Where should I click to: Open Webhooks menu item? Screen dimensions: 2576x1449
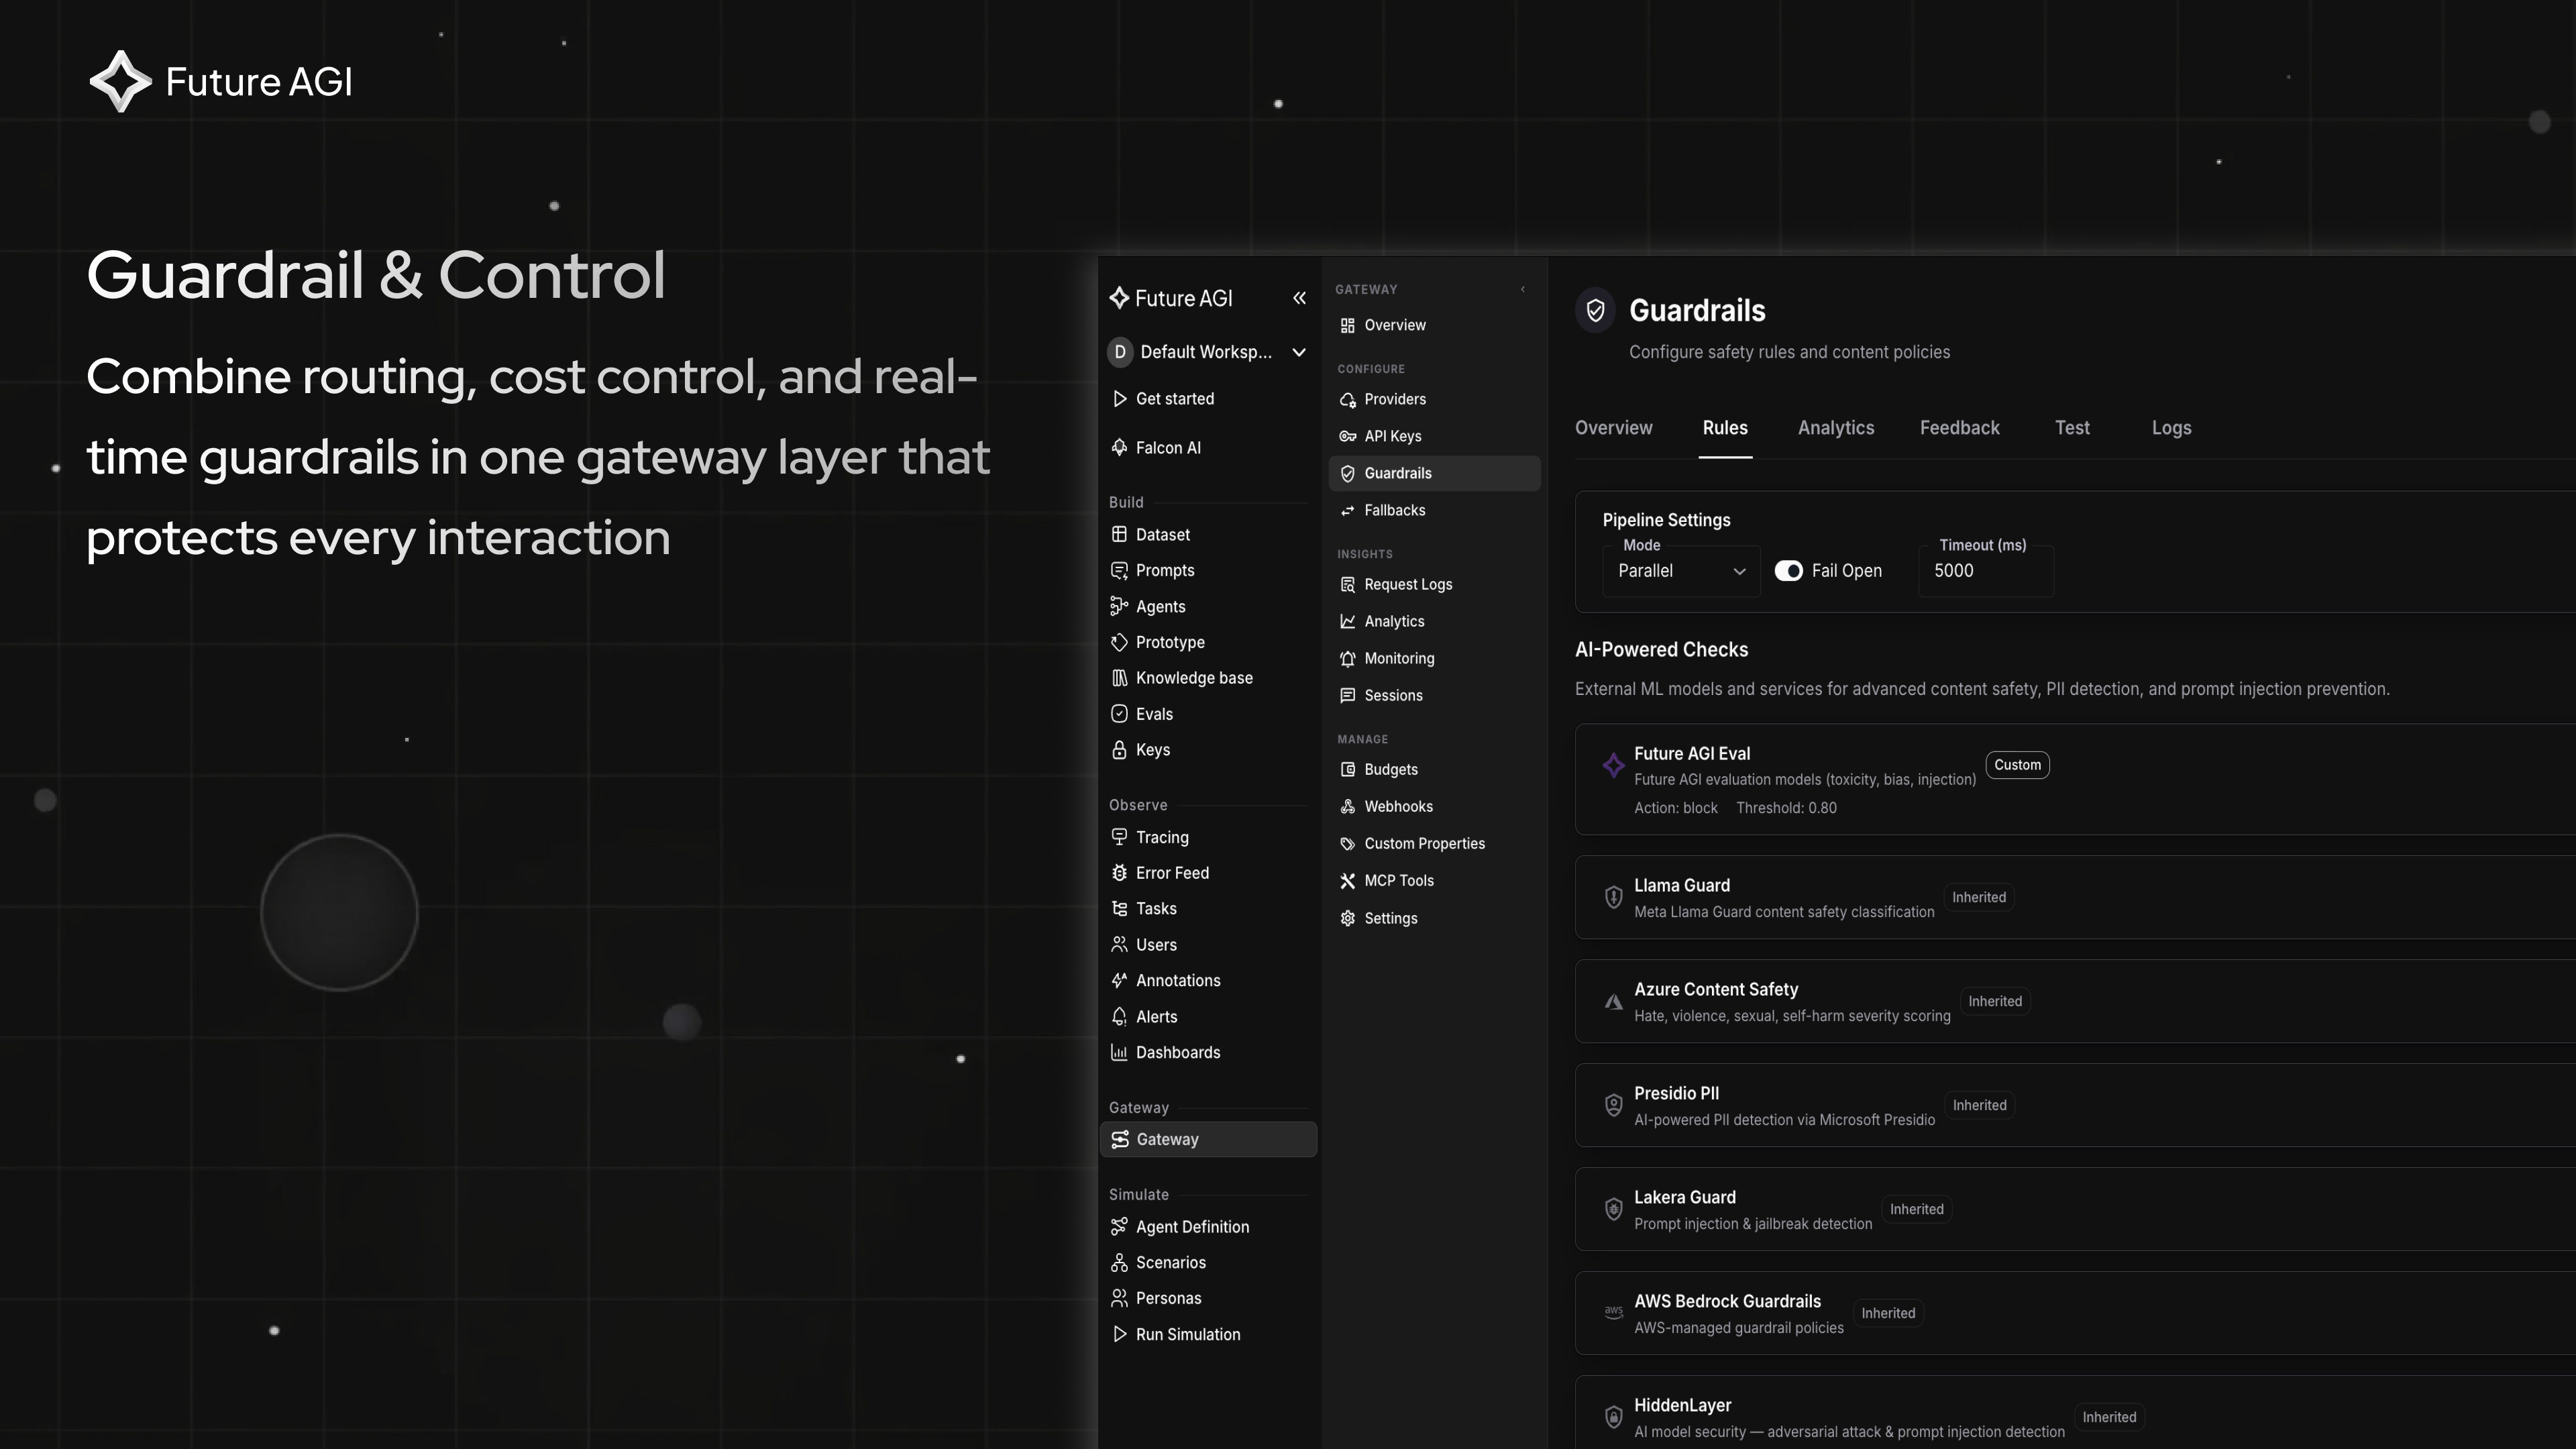[x=1434, y=807]
